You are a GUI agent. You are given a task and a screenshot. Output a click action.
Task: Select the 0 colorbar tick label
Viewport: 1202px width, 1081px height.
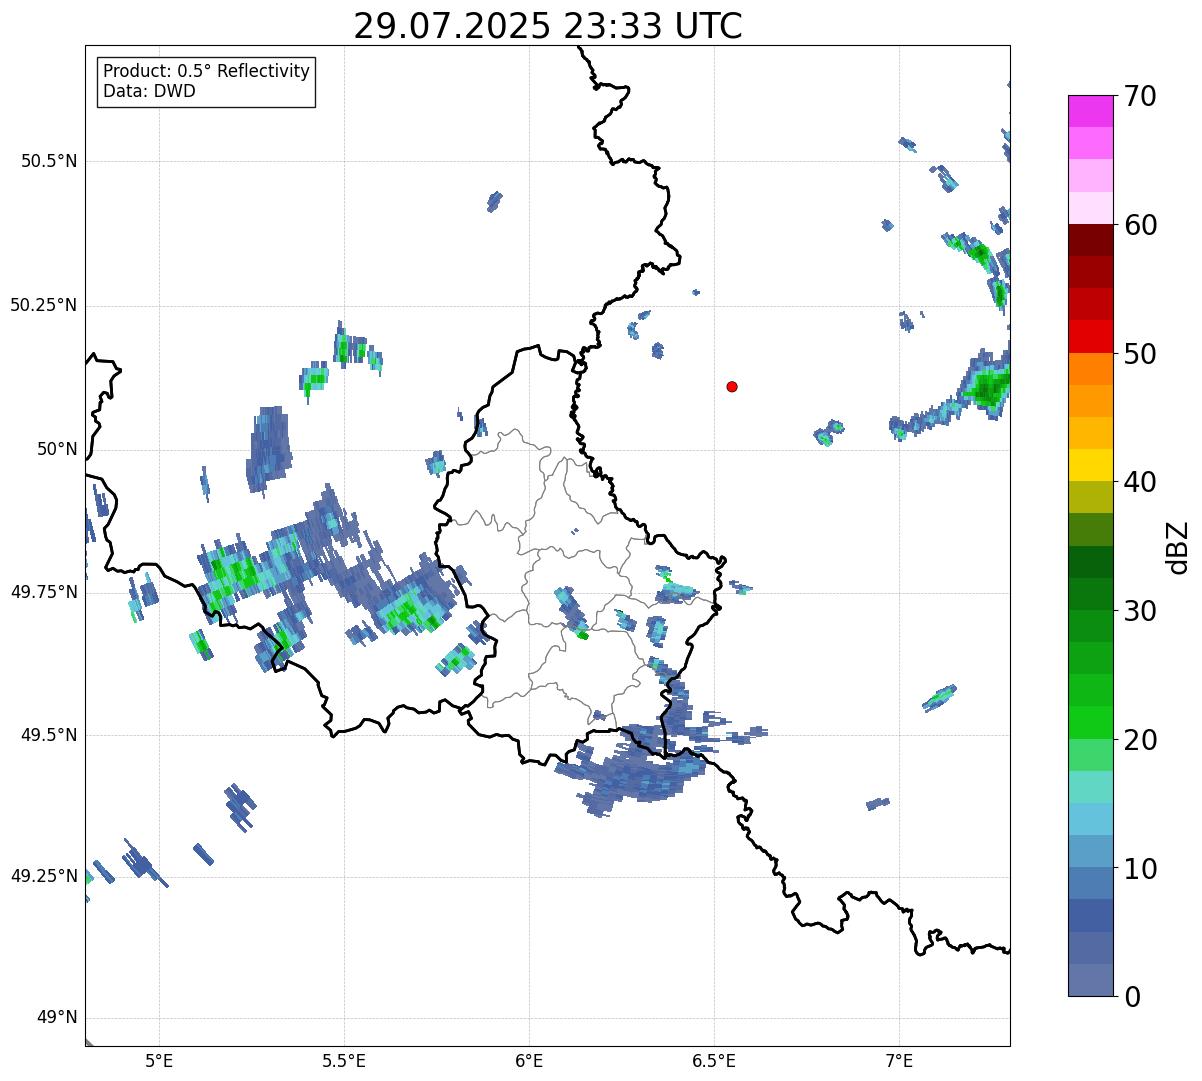click(x=1131, y=997)
